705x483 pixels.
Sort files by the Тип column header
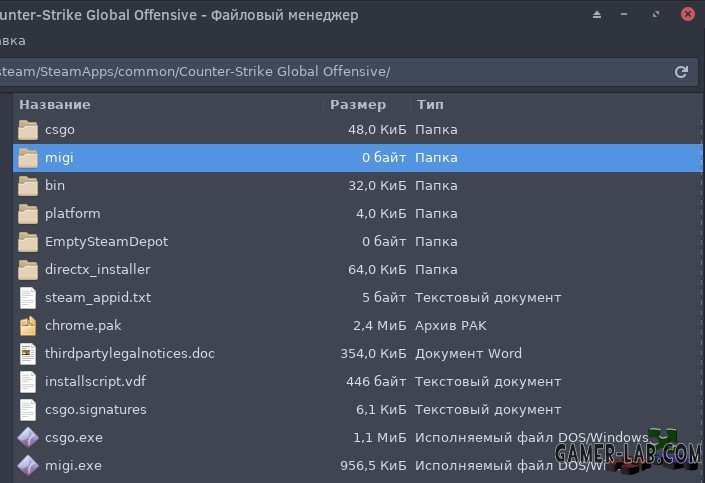point(430,105)
